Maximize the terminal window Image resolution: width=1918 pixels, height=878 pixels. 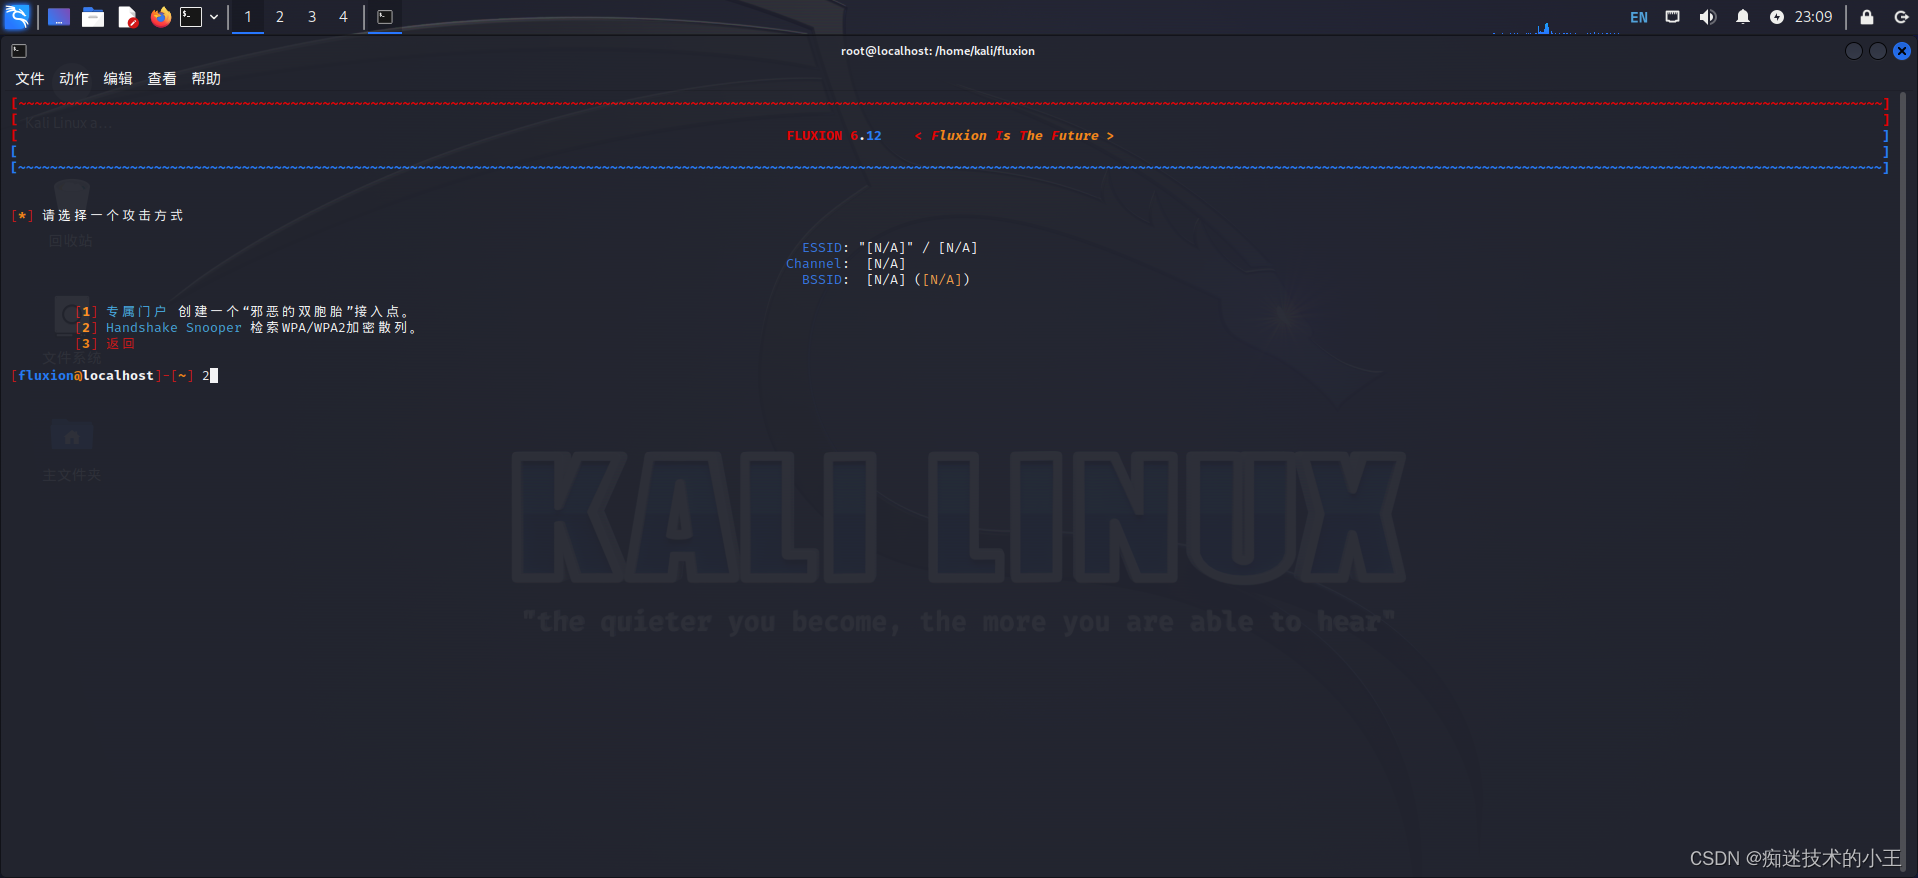[x=1878, y=51]
